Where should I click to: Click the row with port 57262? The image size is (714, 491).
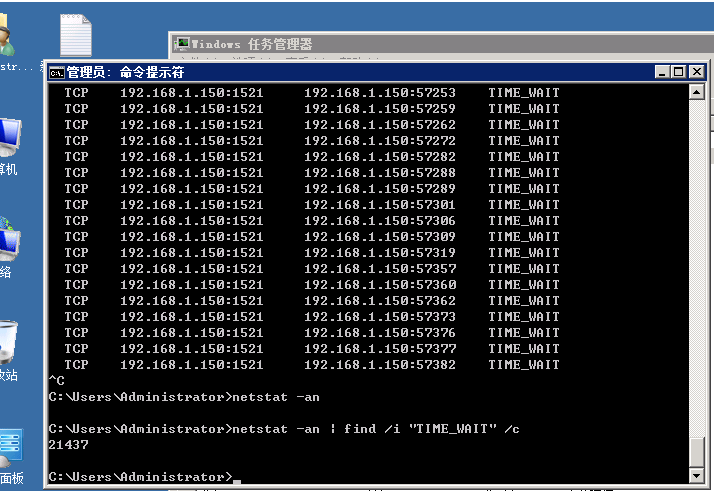click(311, 124)
